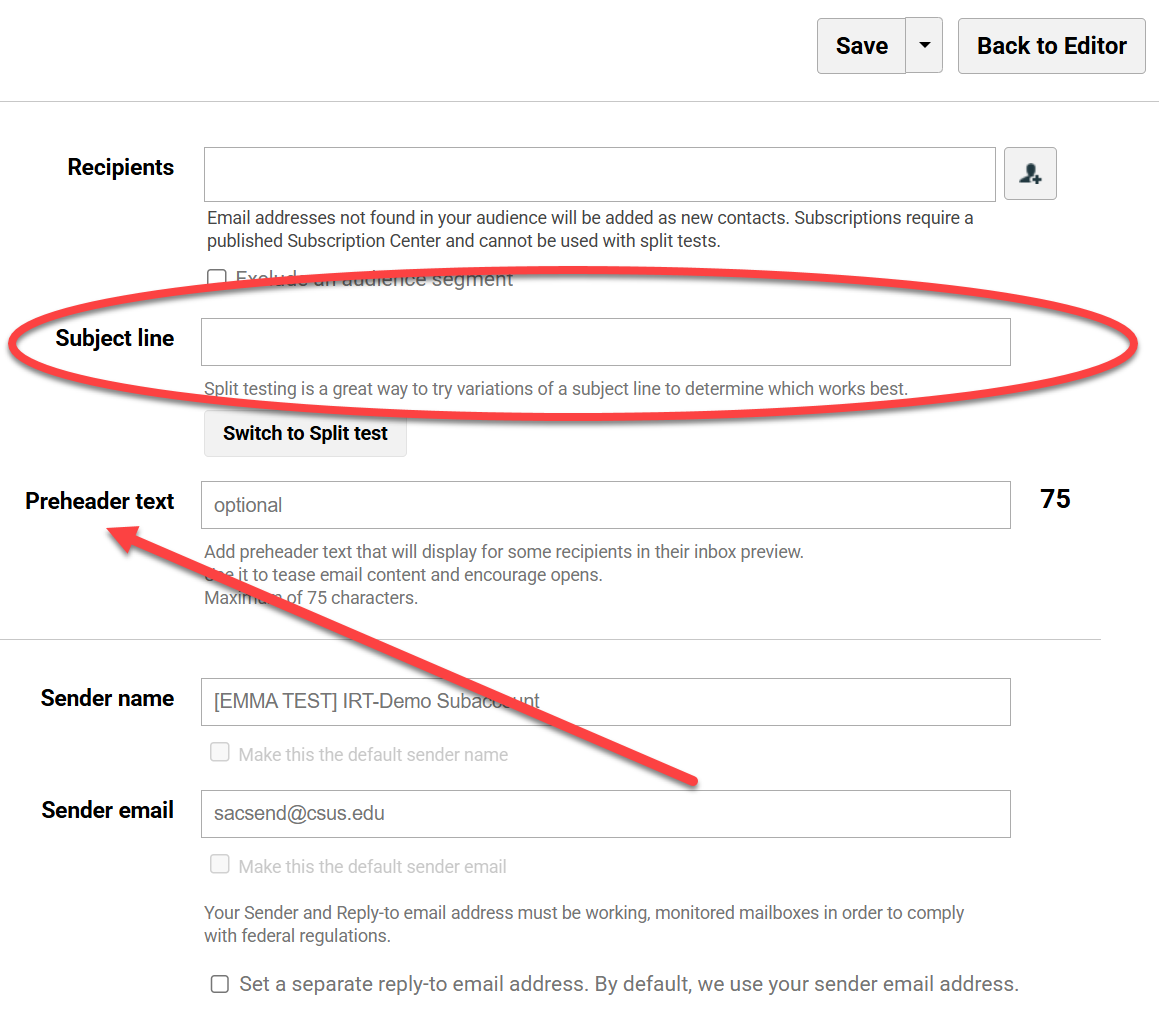
Task: Edit the Sender name field
Action: coord(605,702)
